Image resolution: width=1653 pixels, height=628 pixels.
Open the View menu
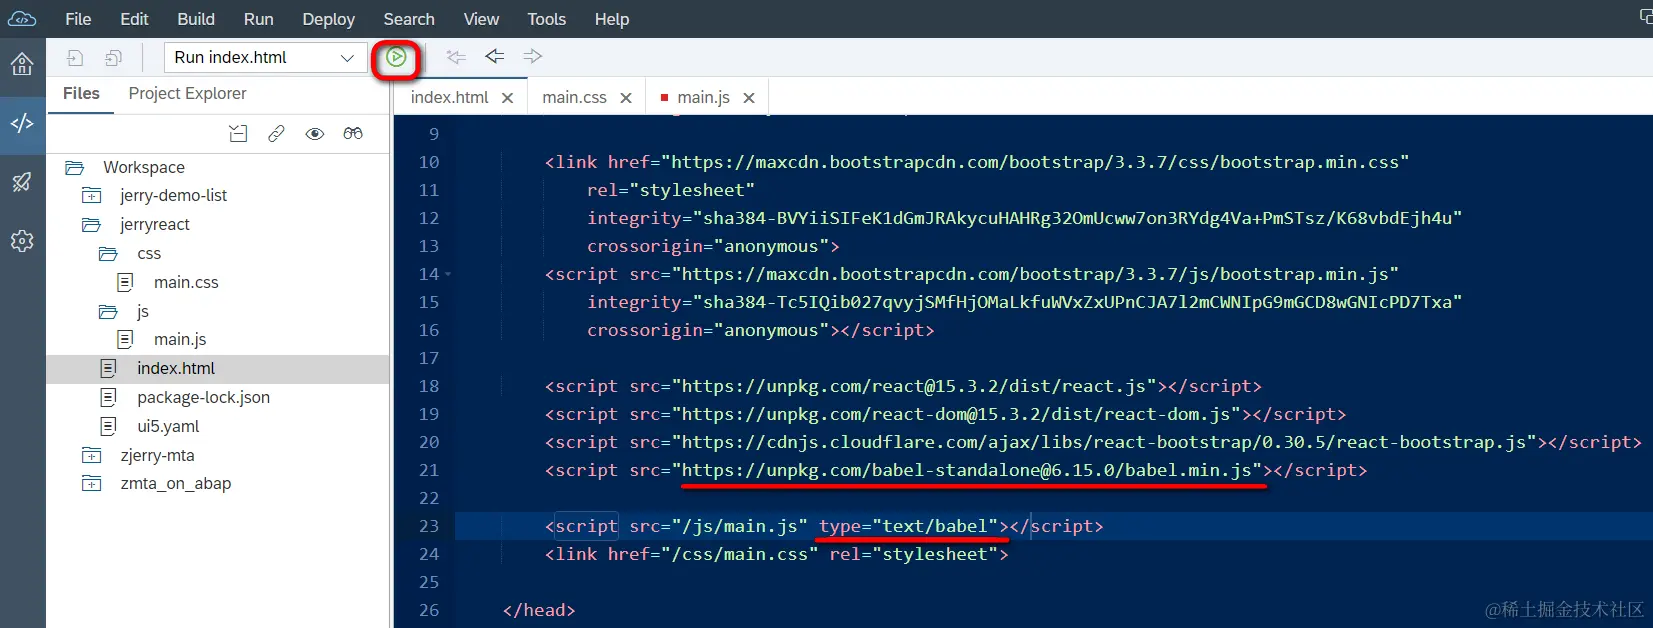pos(481,19)
